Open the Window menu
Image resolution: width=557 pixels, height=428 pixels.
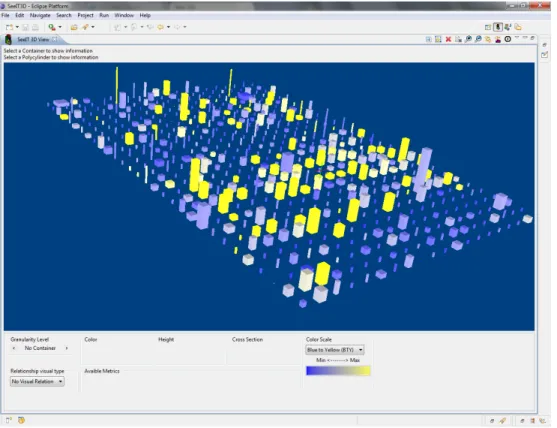pyautogui.click(x=124, y=15)
